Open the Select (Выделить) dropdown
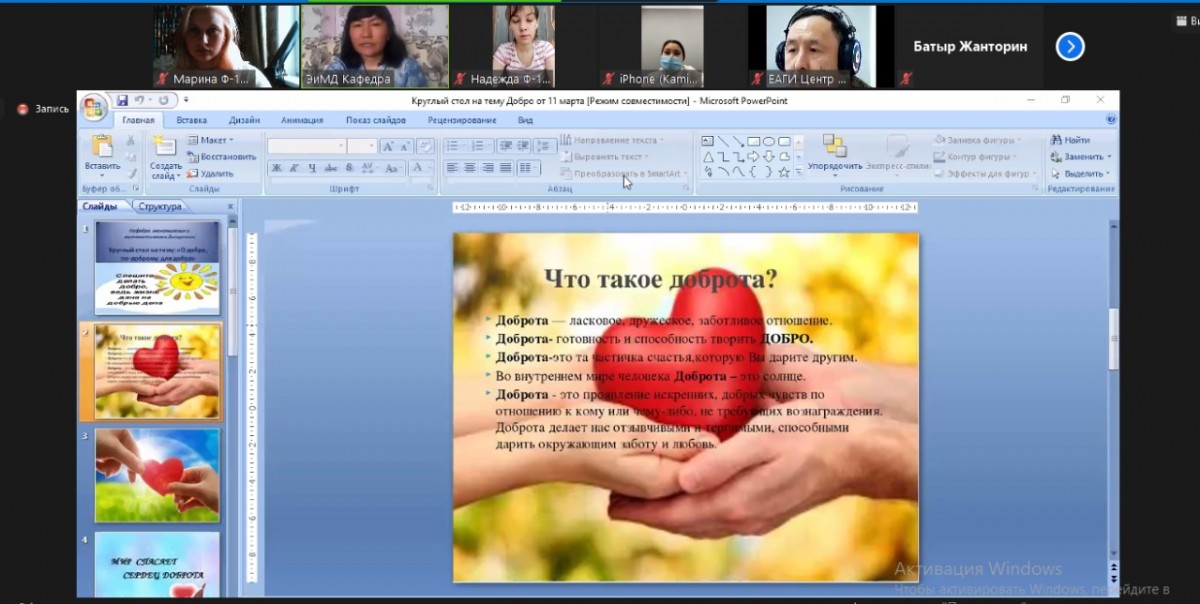The height and width of the screenshot is (604, 1200). tap(1108, 173)
